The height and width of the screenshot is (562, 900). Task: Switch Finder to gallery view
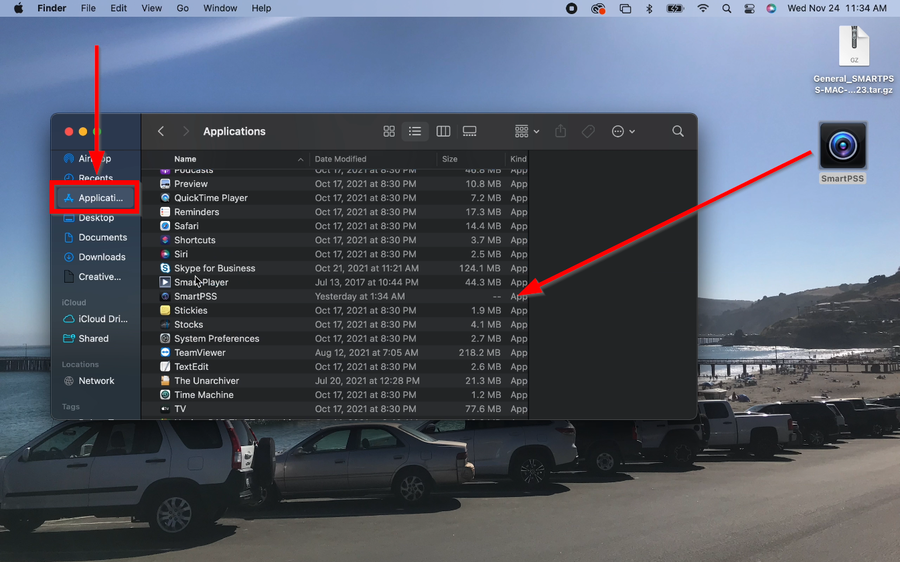(469, 132)
